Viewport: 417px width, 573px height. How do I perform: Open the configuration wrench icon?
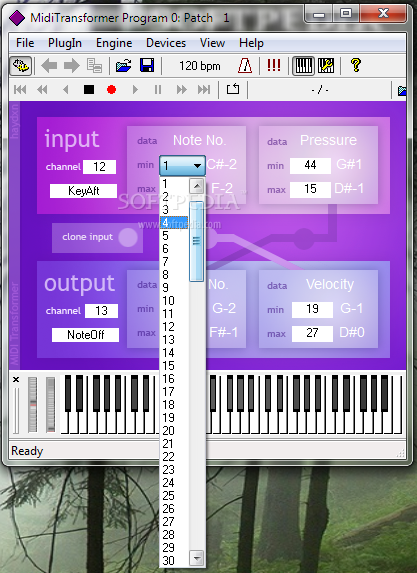click(x=326, y=66)
